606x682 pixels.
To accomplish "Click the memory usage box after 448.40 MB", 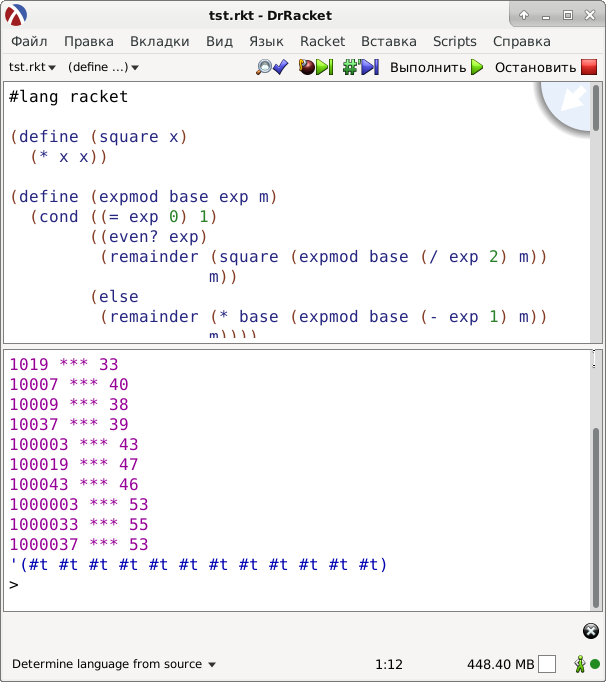I will pos(546,664).
